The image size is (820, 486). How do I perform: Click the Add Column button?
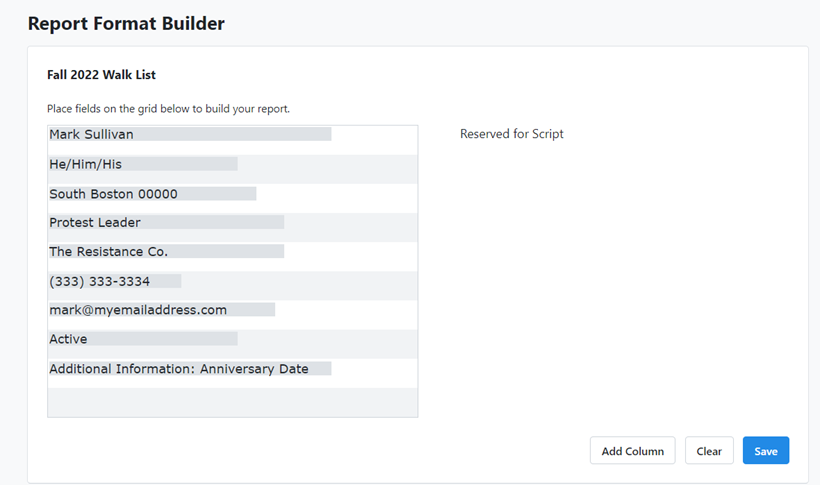pos(632,450)
